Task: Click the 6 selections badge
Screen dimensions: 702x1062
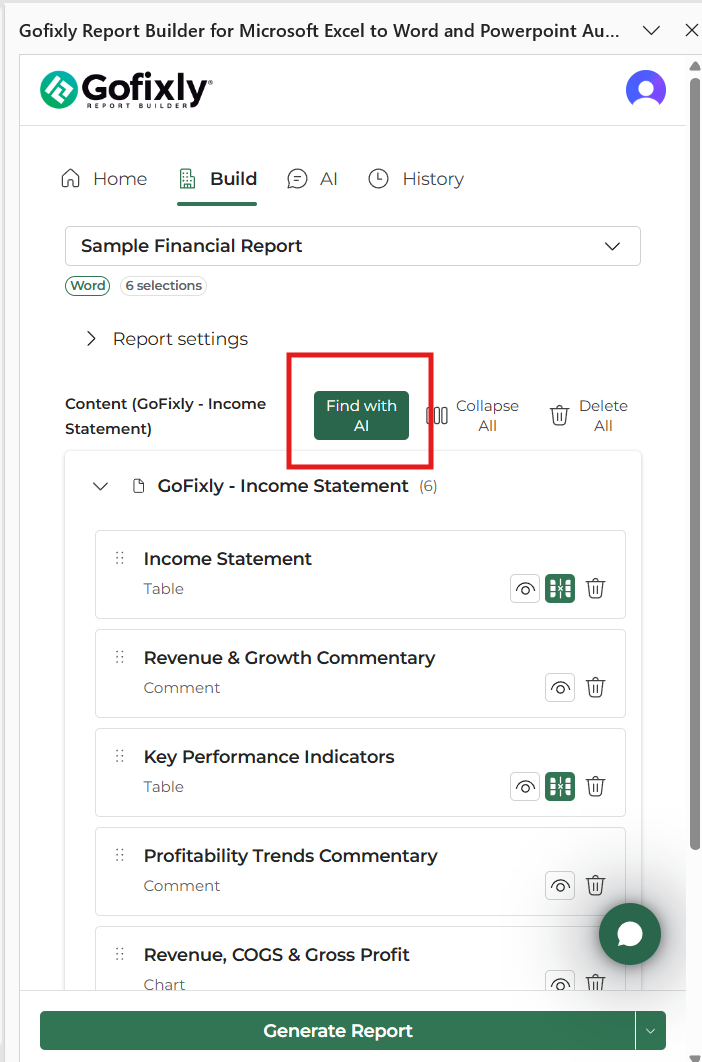Action: pyautogui.click(x=163, y=286)
